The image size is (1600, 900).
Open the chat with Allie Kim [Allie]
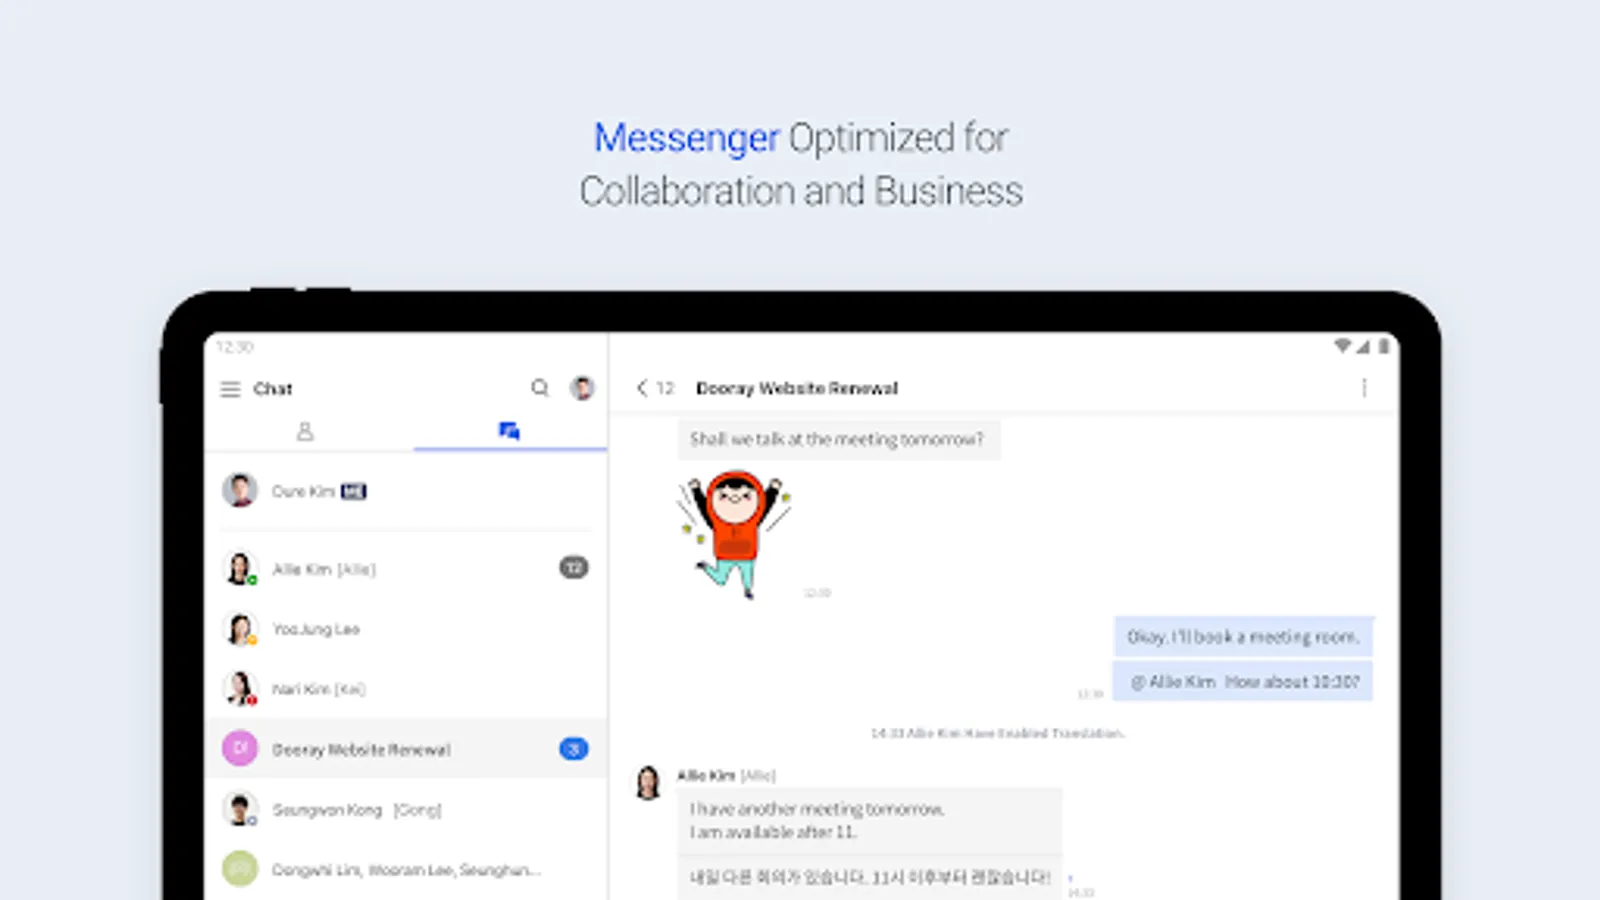(407, 569)
